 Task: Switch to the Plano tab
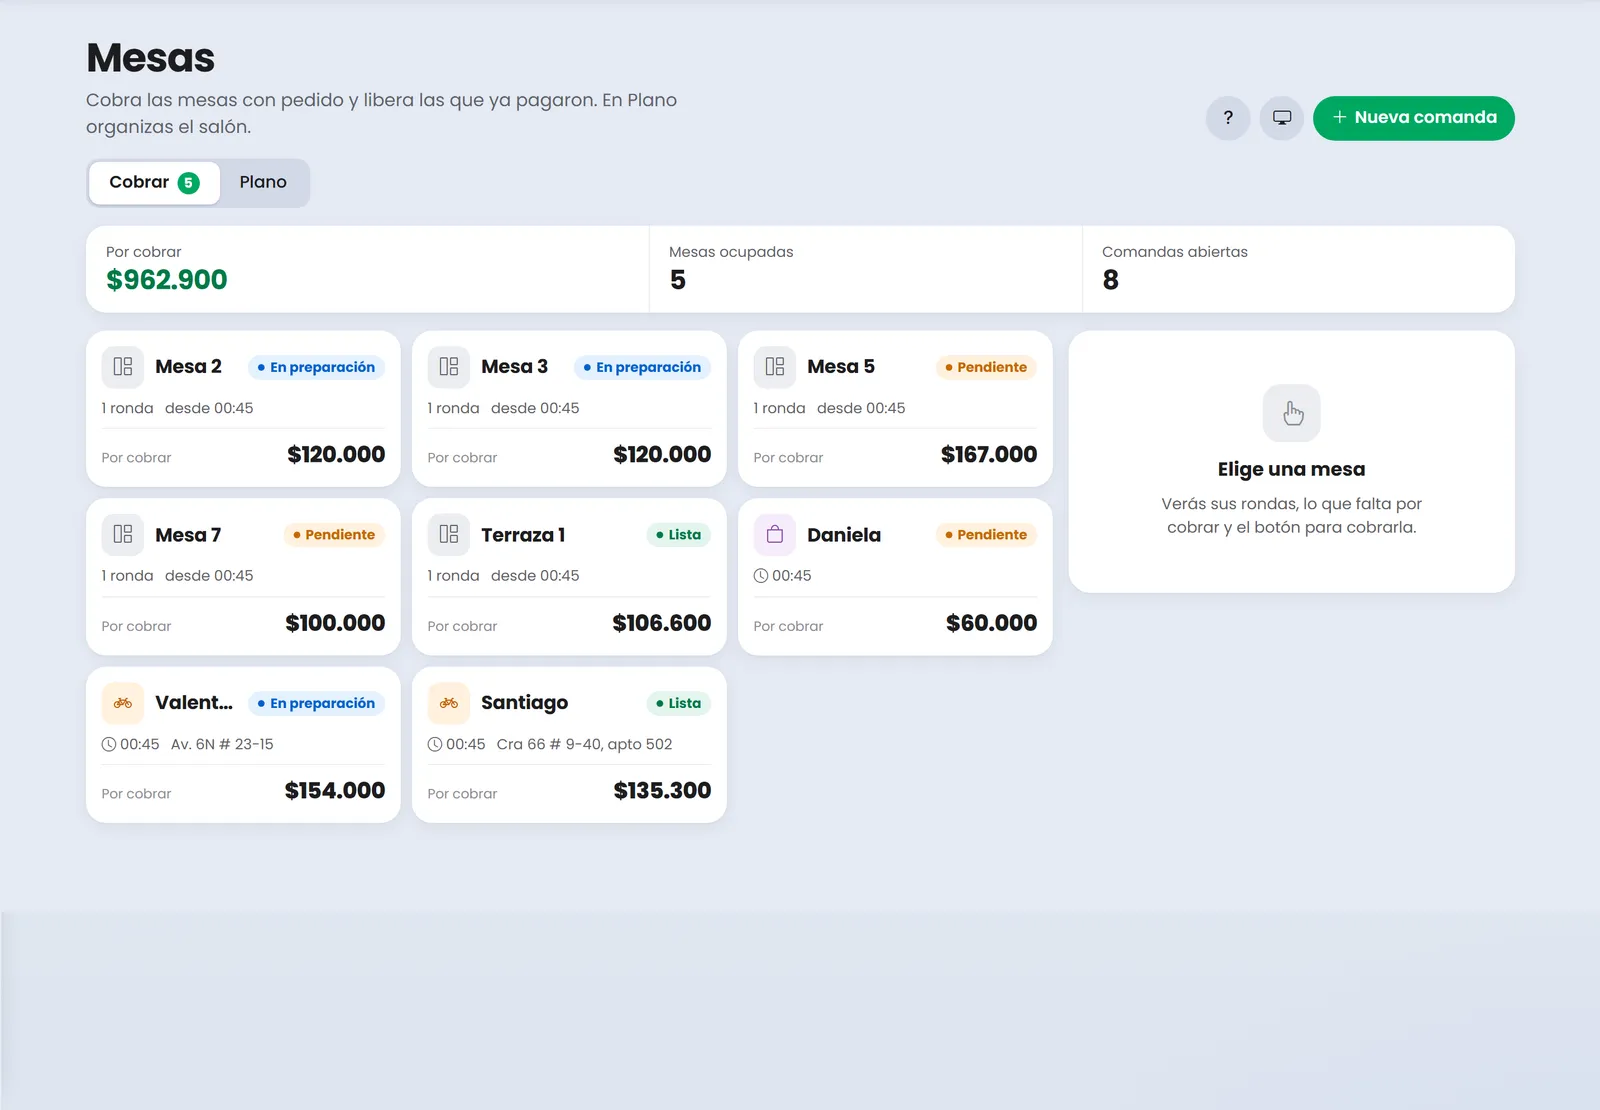tap(263, 183)
